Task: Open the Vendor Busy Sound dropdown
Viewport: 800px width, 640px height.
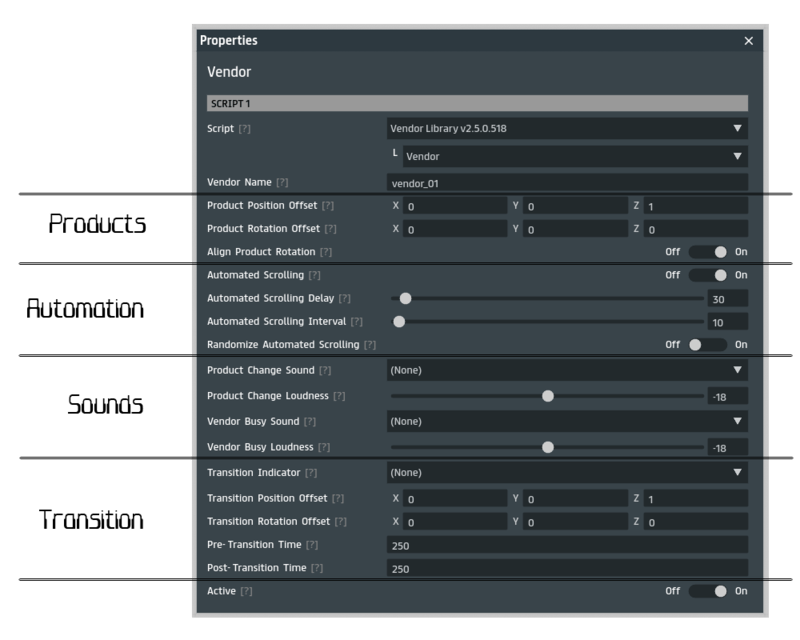Action: coord(567,421)
